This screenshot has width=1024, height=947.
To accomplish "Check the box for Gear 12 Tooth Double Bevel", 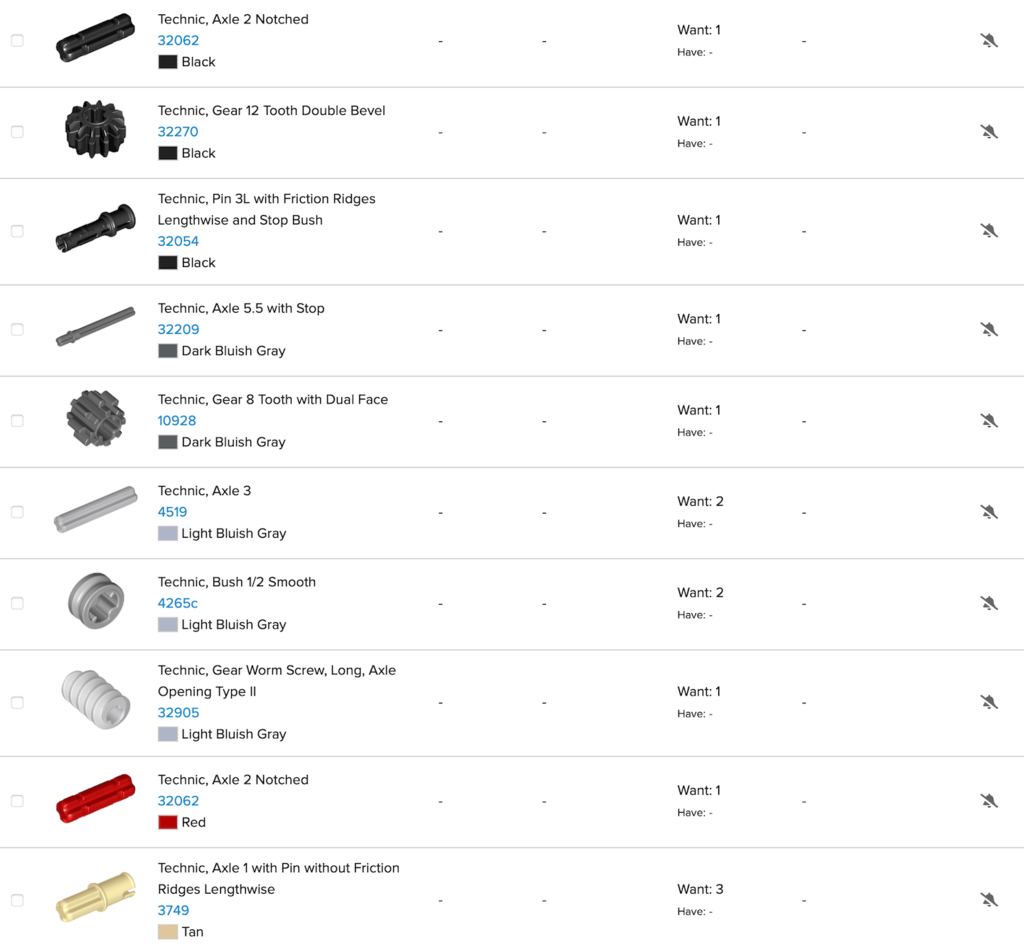I will 16,131.
